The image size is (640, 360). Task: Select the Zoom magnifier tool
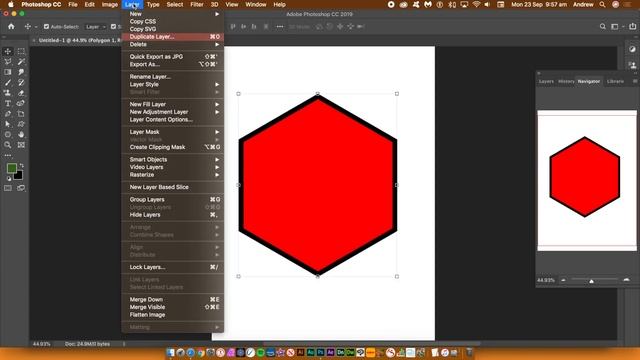click(x=8, y=145)
